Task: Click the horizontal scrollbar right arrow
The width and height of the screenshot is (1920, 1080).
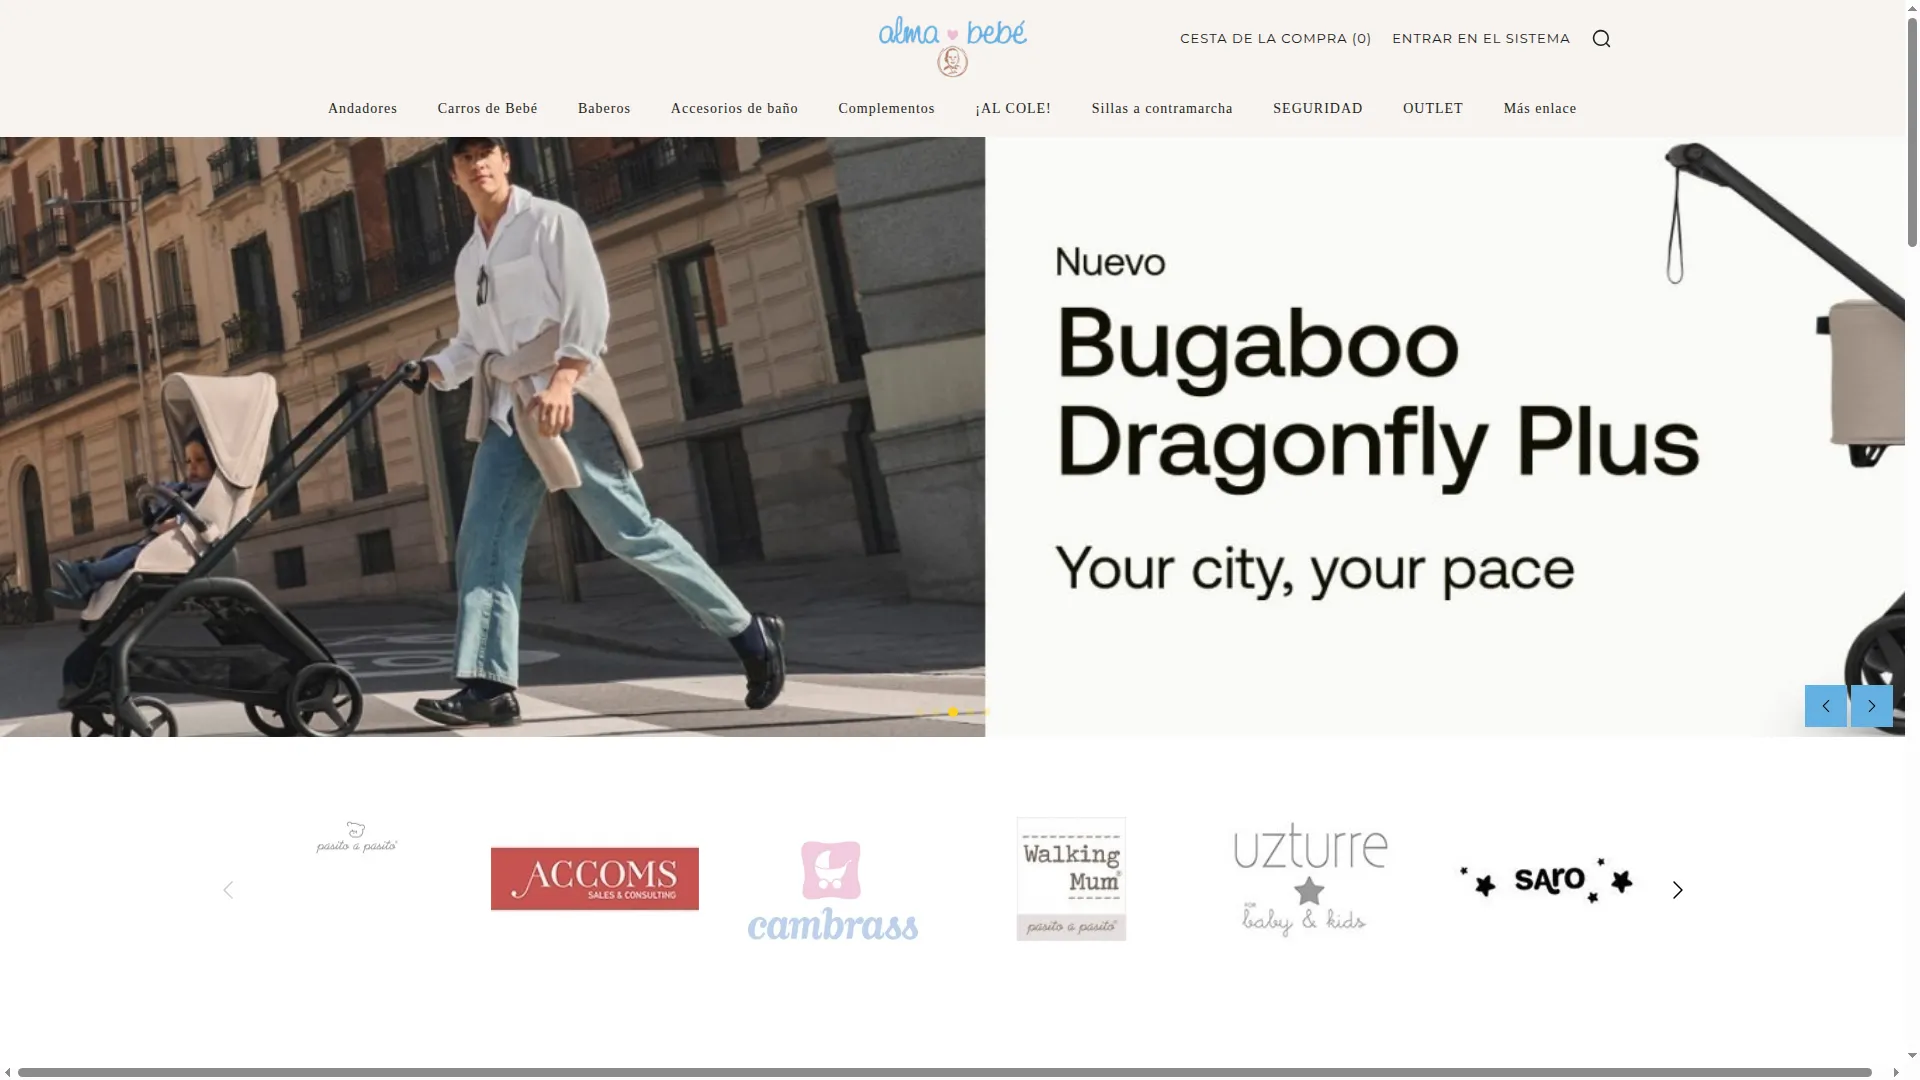Action: pyautogui.click(x=1895, y=1072)
